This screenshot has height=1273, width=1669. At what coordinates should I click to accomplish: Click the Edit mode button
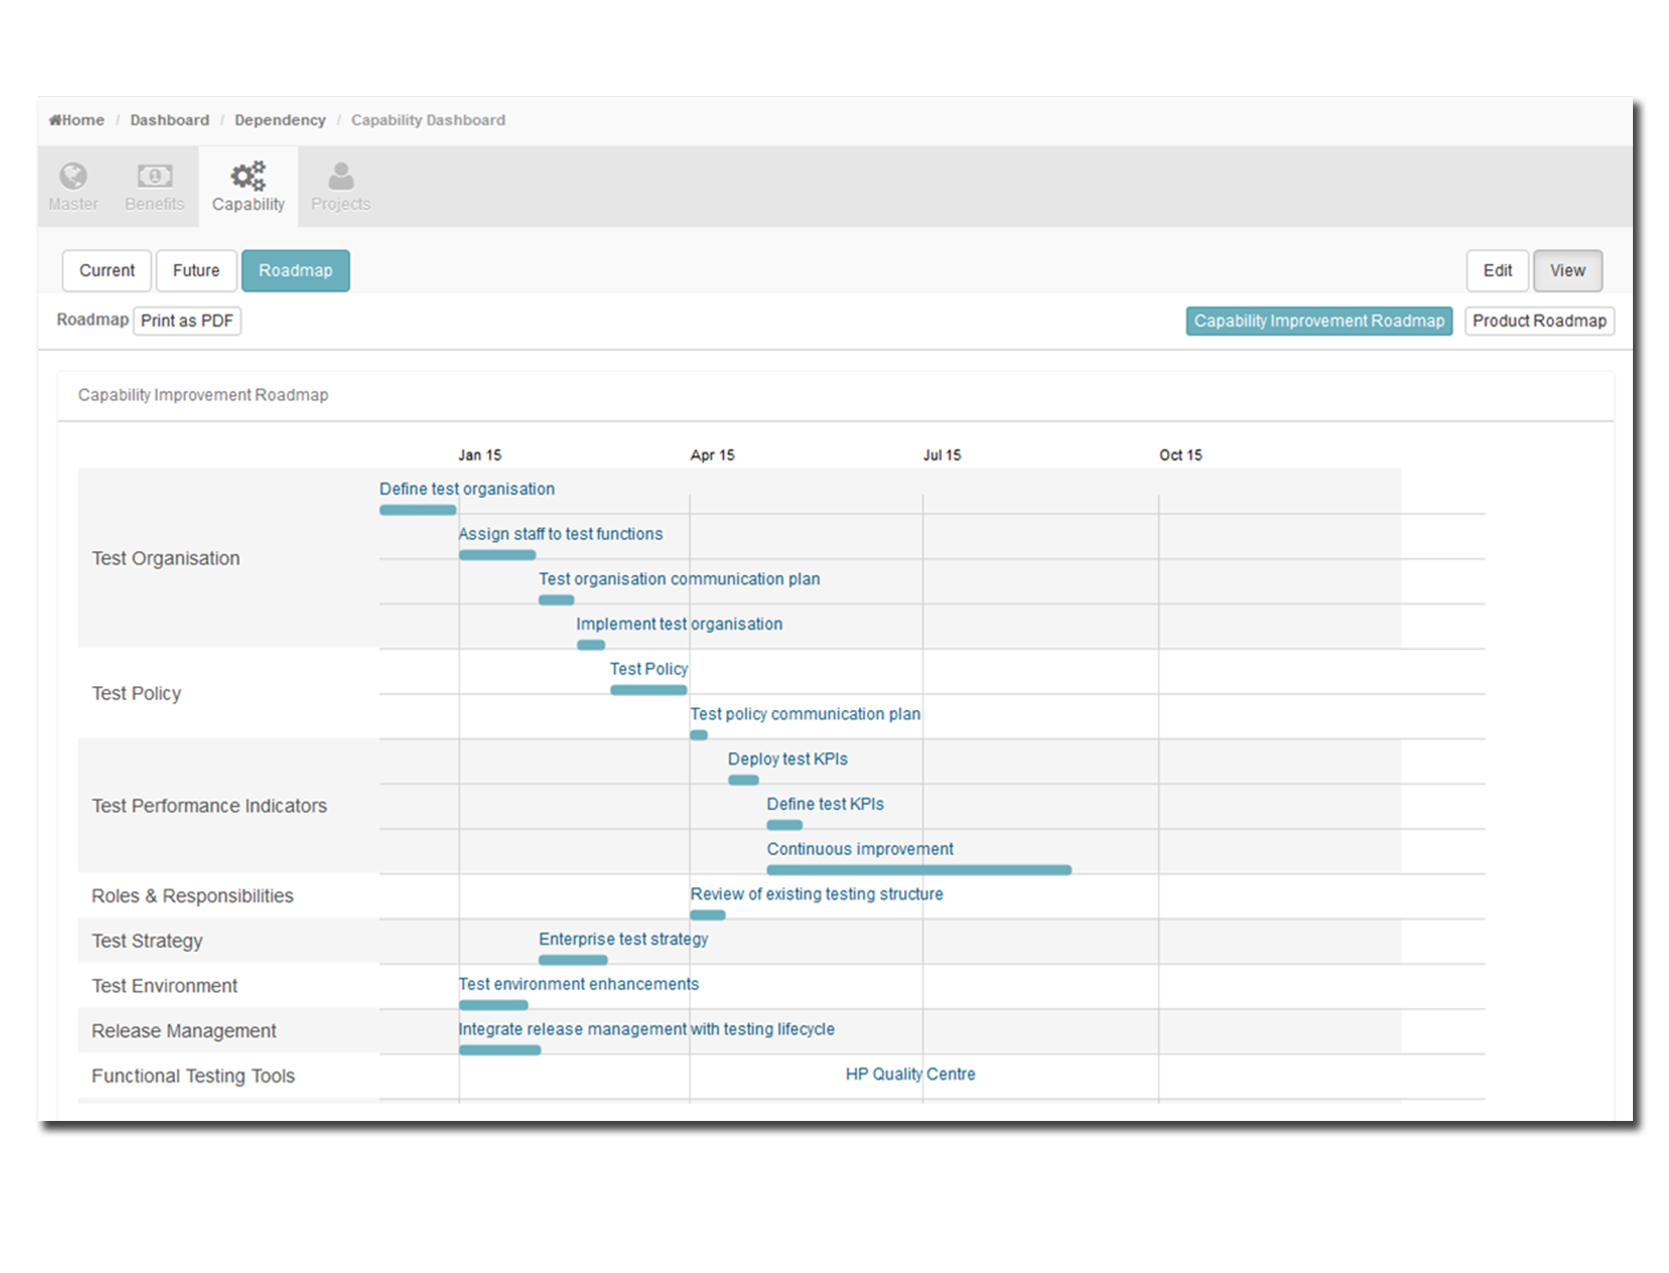coord(1497,271)
